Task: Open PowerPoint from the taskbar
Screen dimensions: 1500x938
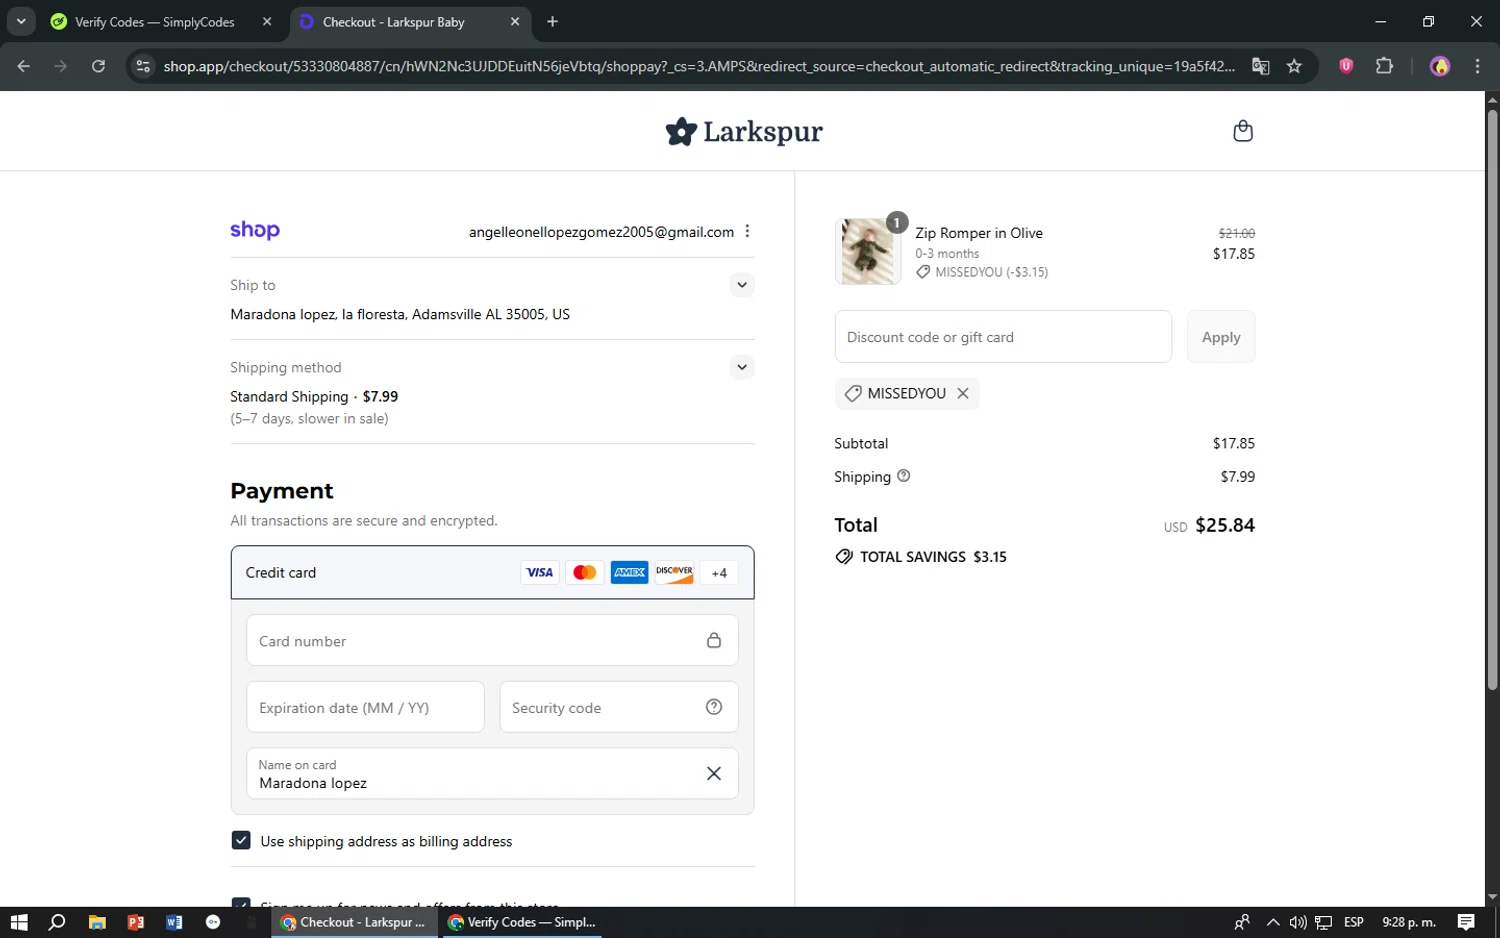Action: [136, 922]
